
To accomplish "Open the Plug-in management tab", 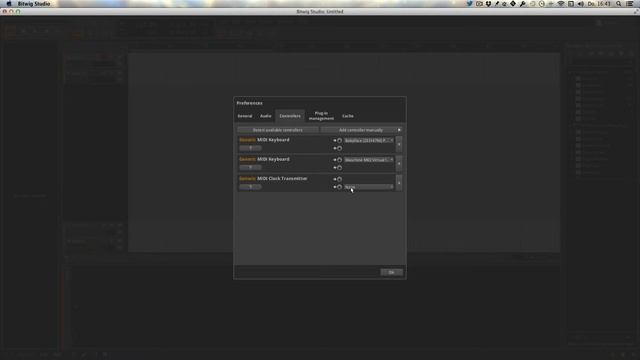I will point(321,116).
